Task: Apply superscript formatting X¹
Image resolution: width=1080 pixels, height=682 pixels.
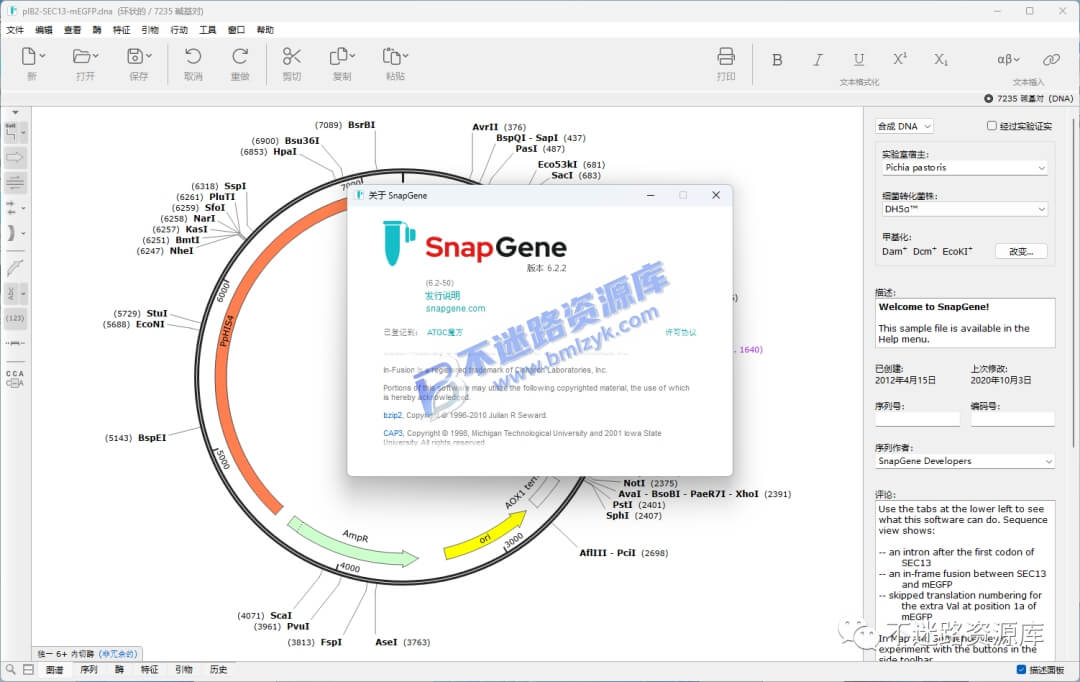Action: [900, 60]
